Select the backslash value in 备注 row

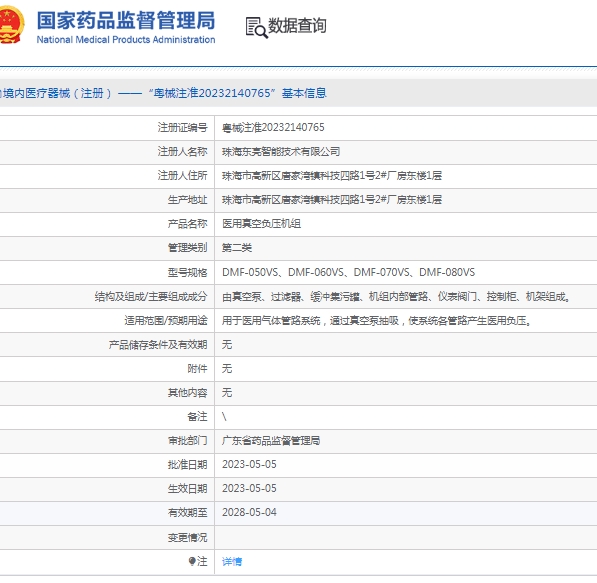point(224,417)
